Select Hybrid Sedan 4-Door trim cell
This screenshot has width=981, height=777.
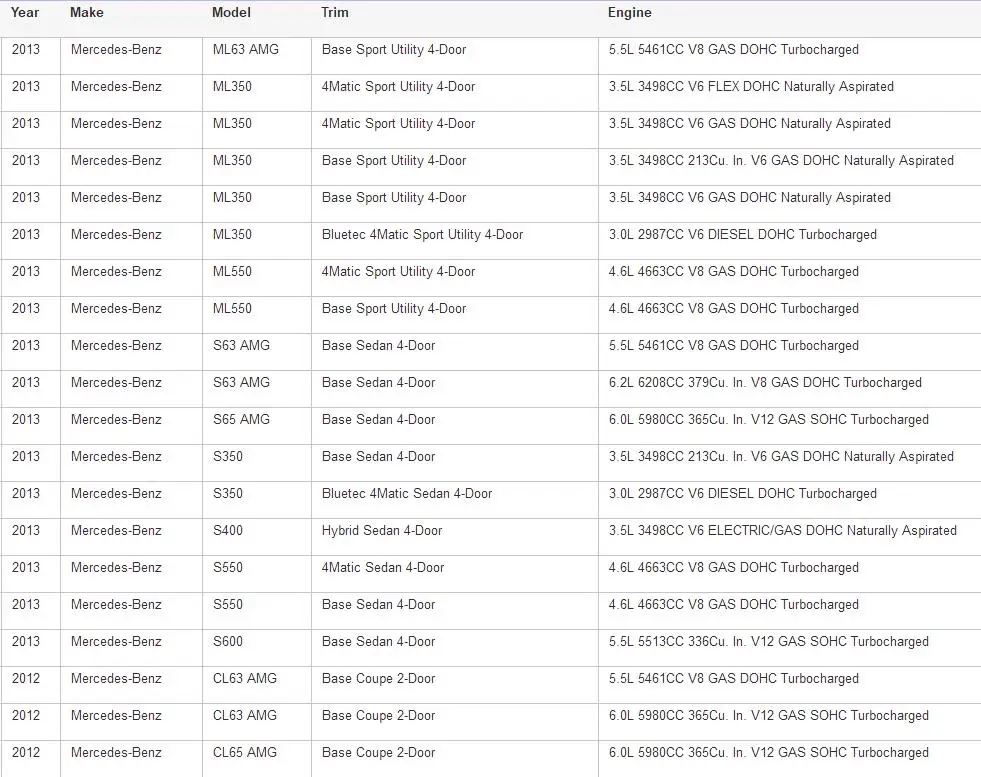[454, 536]
